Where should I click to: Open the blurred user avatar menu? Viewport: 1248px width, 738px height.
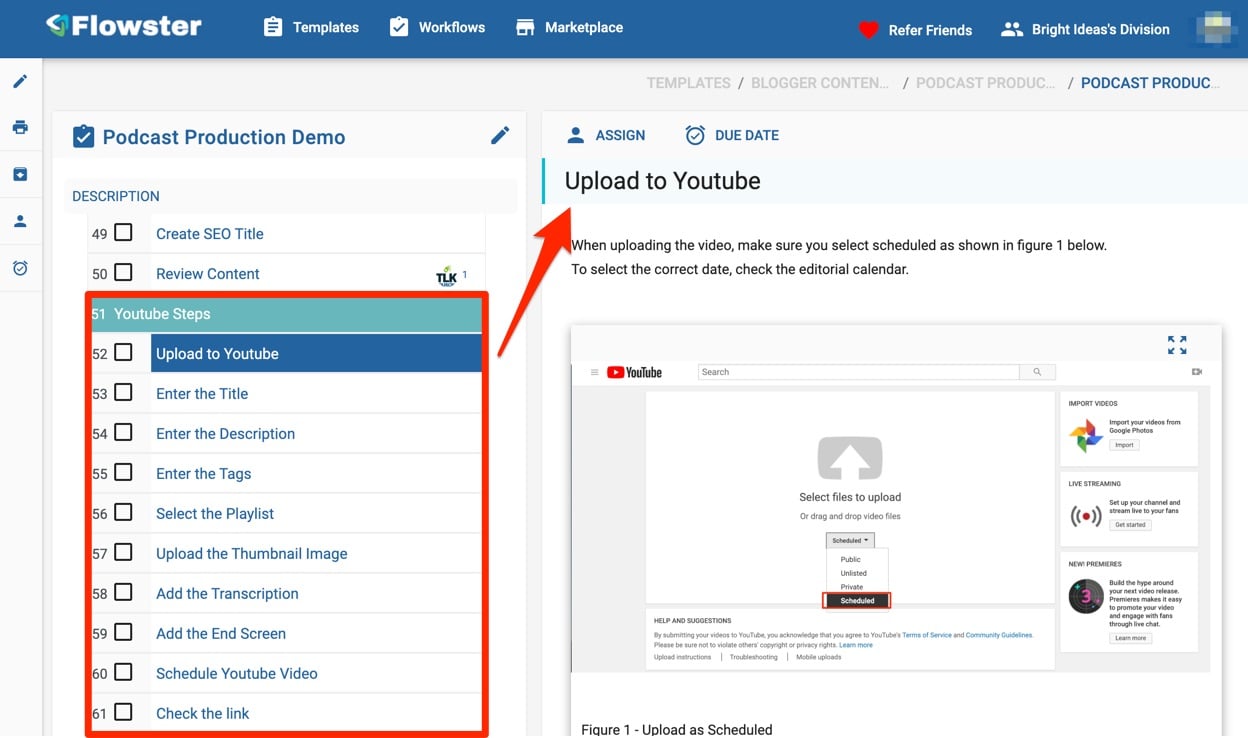click(1215, 29)
